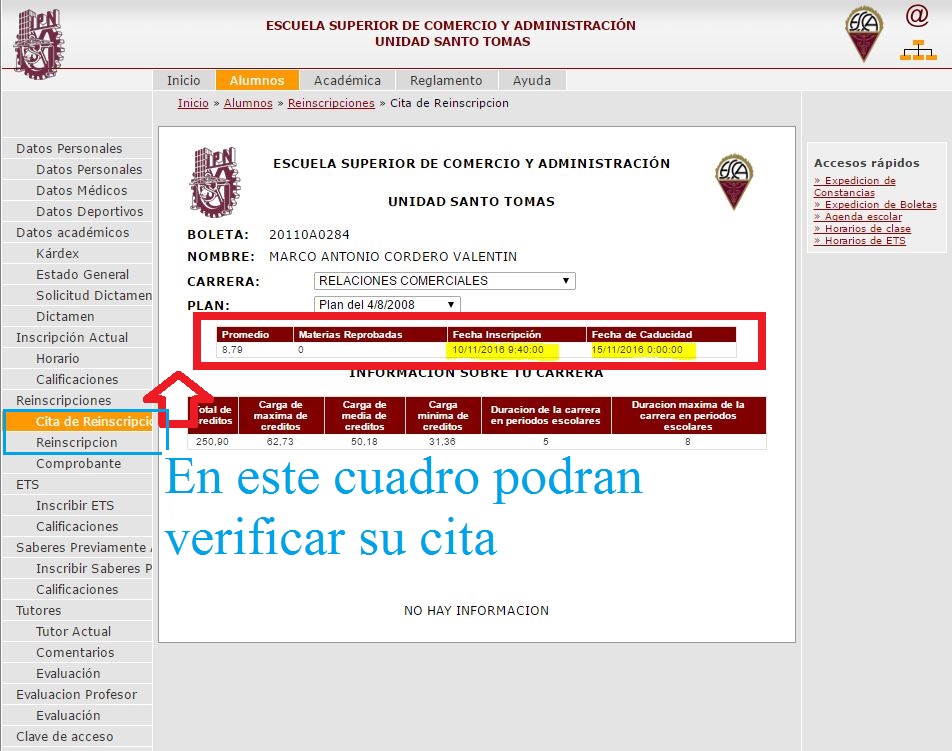Click the boleta number 2011OA0284
952x751 pixels.
pos(309,235)
